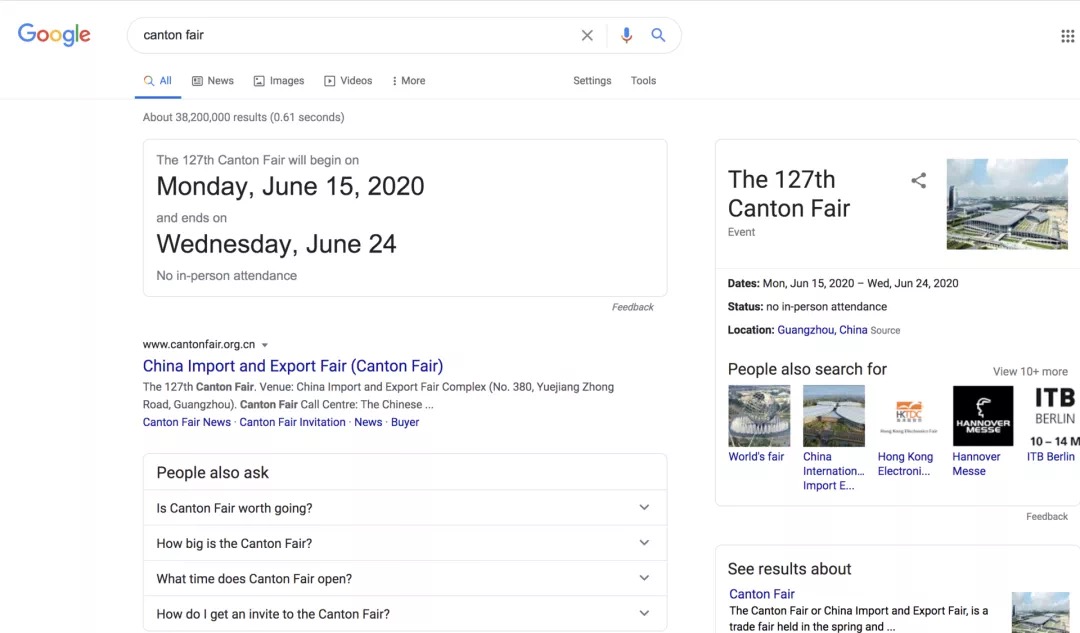The image size is (1080, 633).
Task: Open the Google apps grid launcher
Action: tap(1067, 35)
